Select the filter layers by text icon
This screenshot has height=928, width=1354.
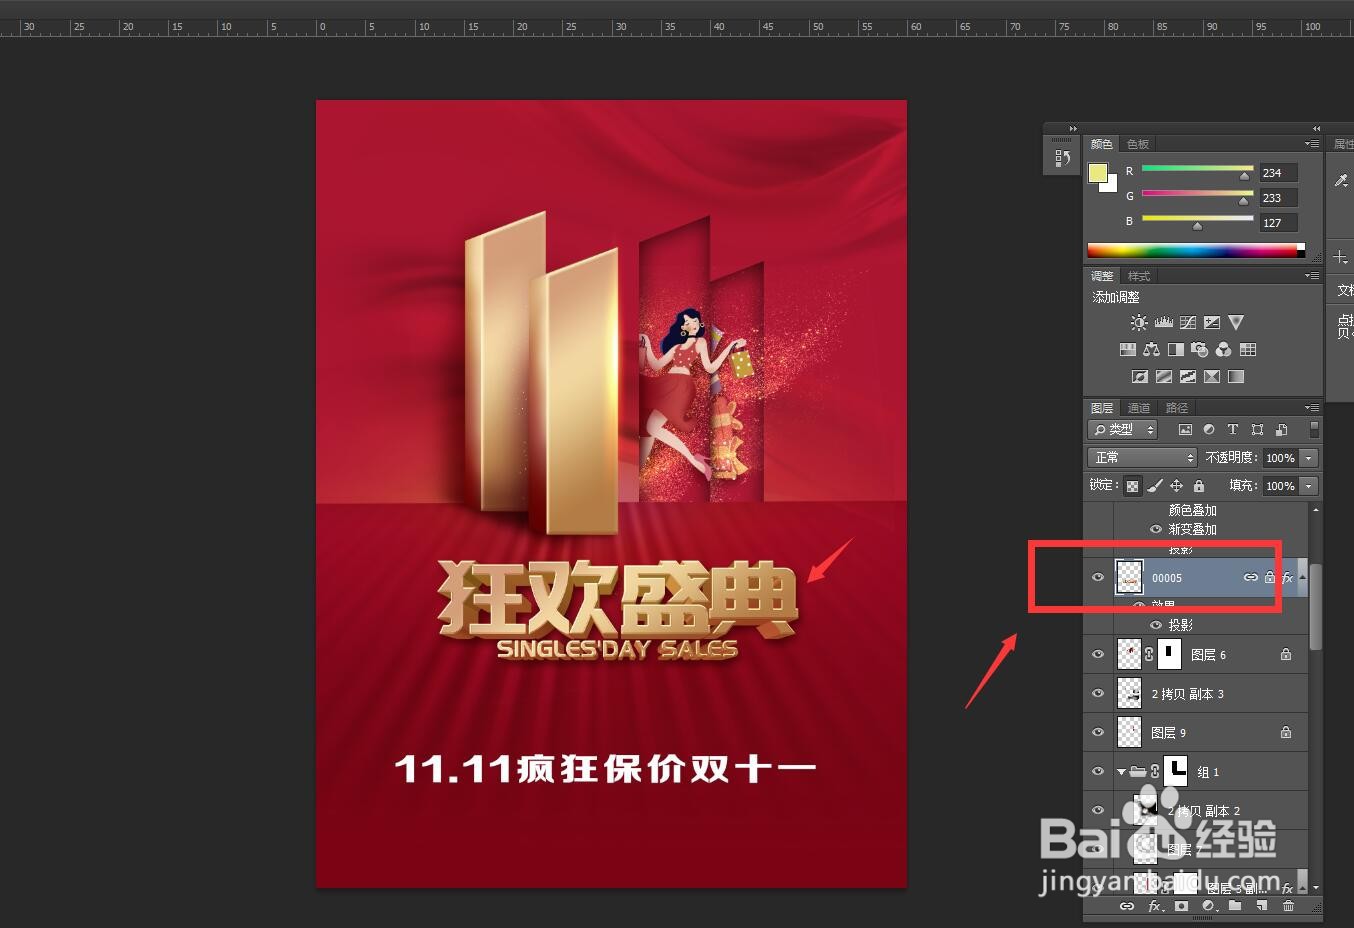[1232, 429]
